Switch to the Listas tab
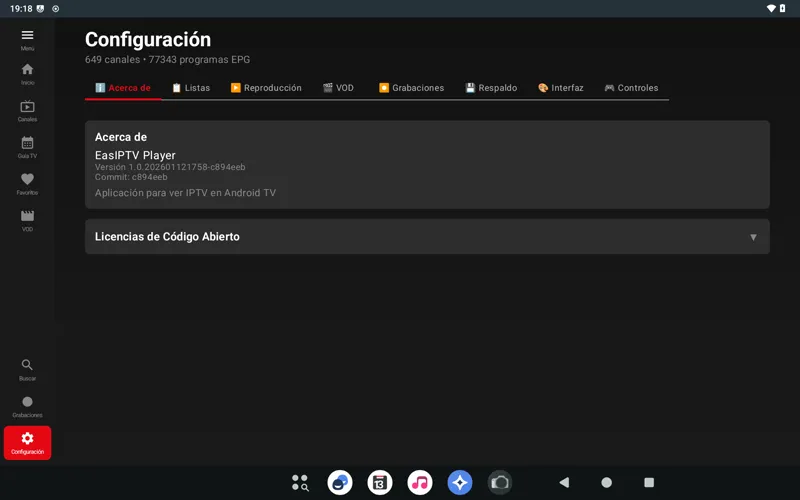This screenshot has width=800, height=500. pos(191,88)
